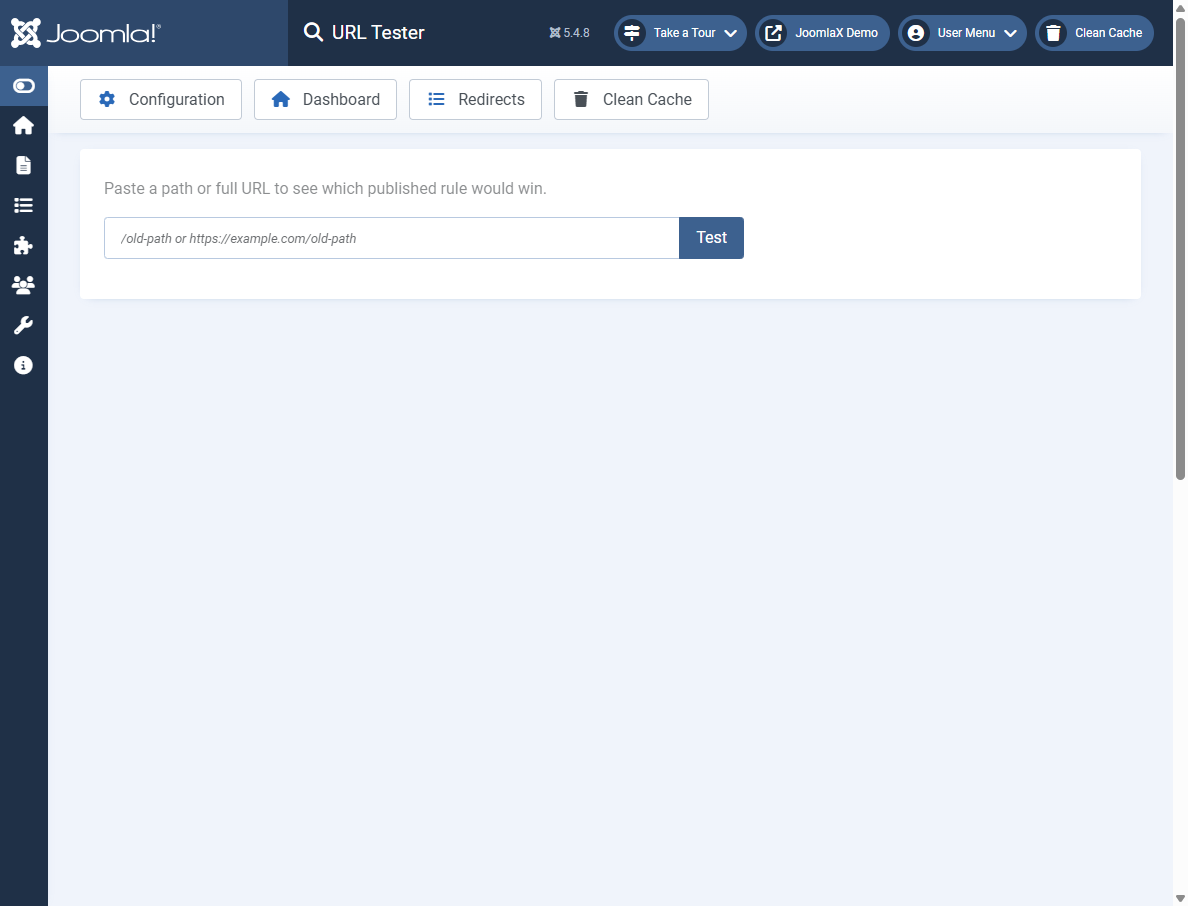Click the Joomla version 5.4.8 indicator
This screenshot has width=1188, height=906.
tap(569, 33)
